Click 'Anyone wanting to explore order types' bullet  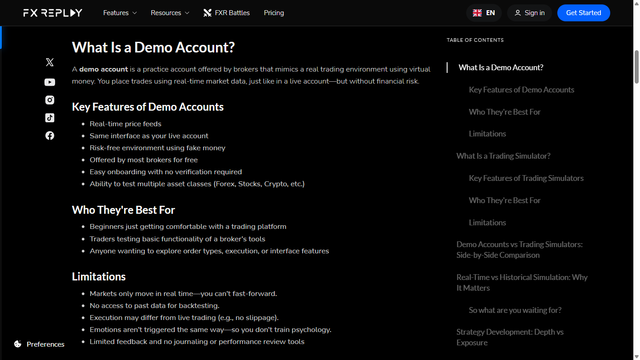(209, 251)
